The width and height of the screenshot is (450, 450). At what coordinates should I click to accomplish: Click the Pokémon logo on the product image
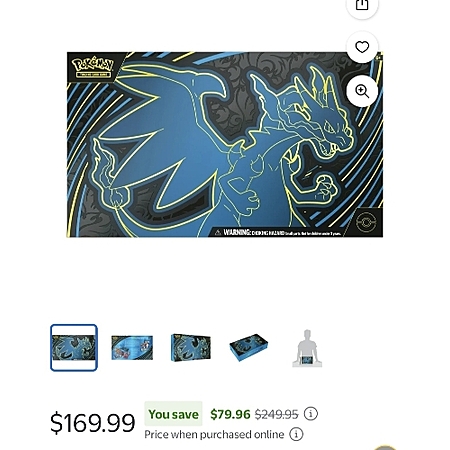pos(93,67)
